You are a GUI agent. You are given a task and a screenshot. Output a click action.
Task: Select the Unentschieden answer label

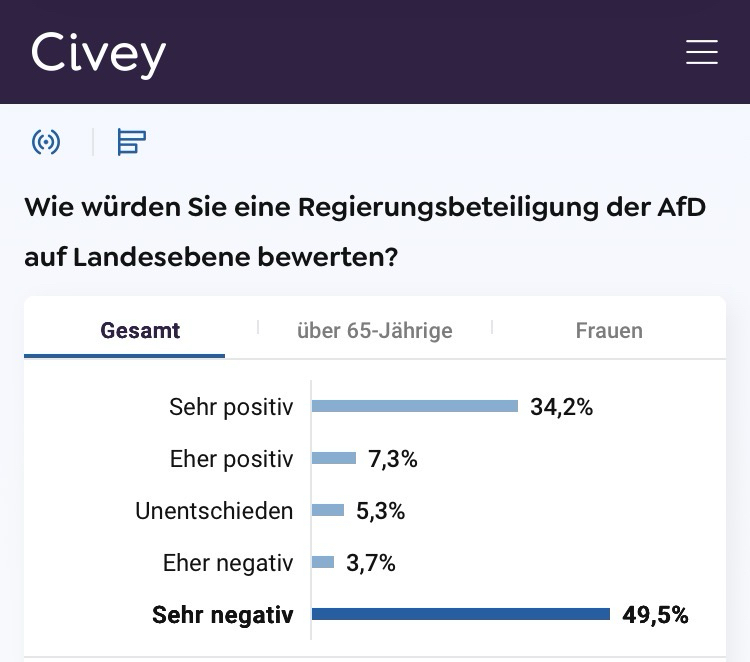pos(214,511)
